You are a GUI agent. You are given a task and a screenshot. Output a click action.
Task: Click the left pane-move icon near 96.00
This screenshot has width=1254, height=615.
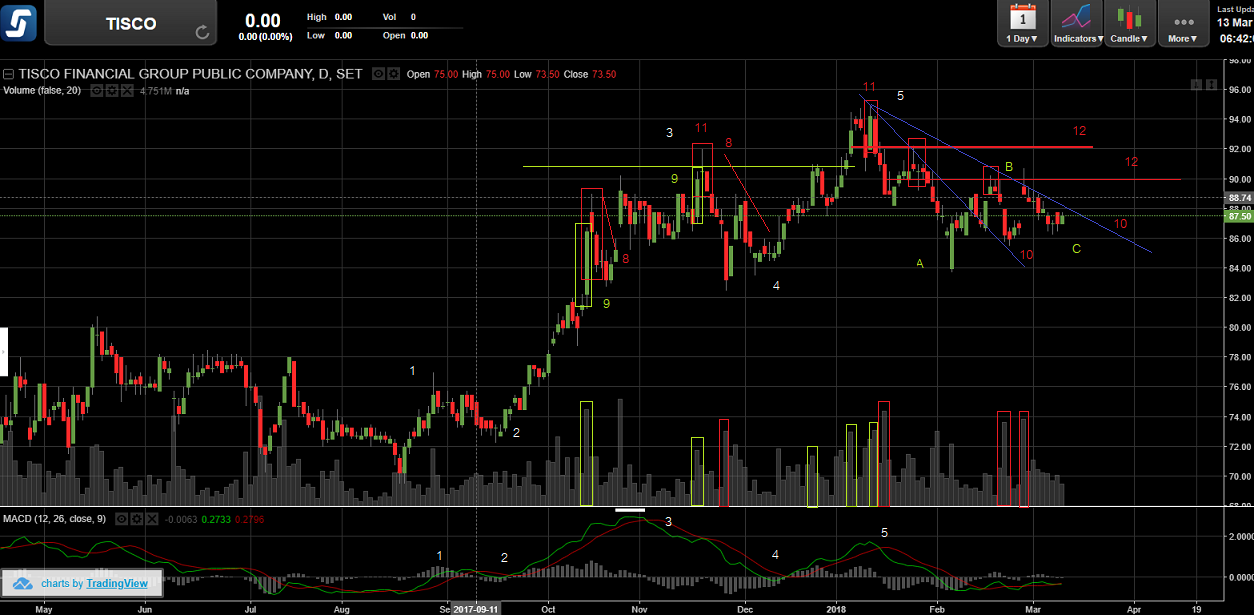pos(1196,86)
